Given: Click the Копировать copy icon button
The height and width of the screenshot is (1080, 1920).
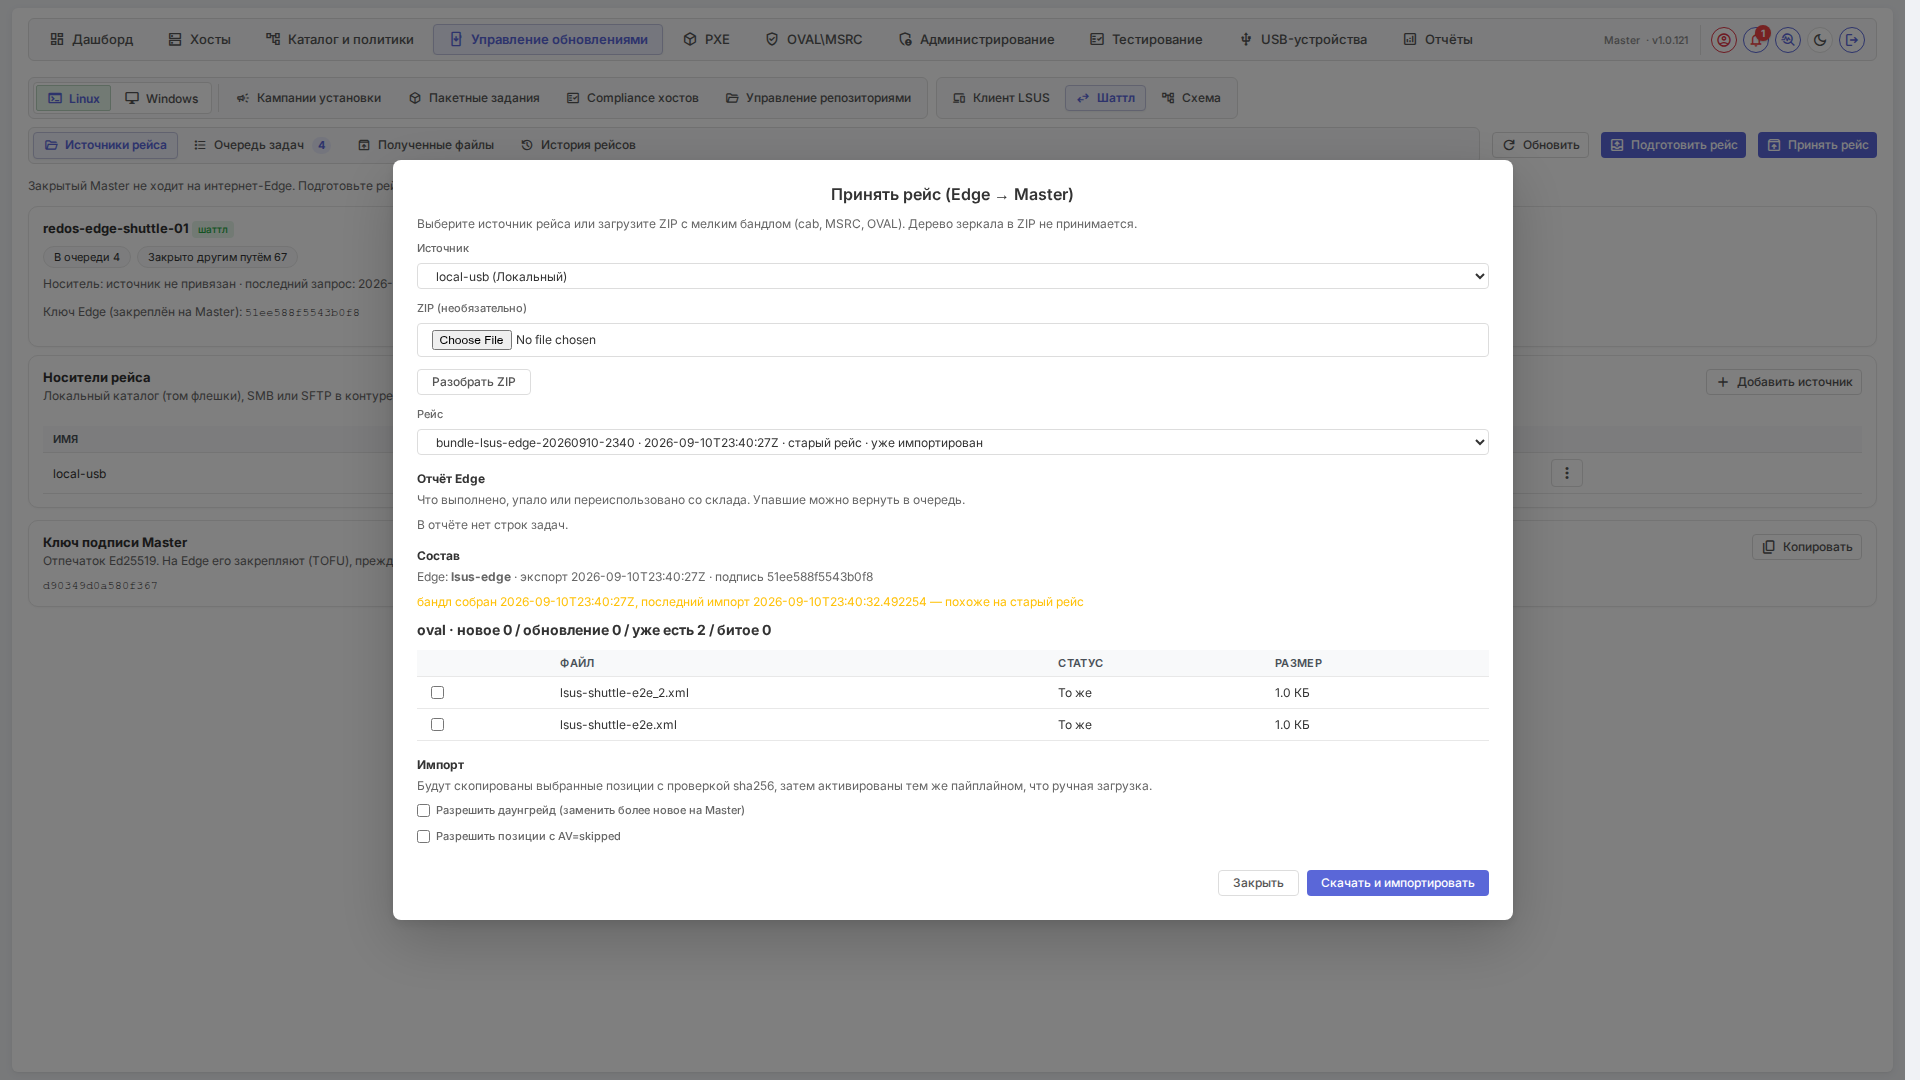Looking at the screenshot, I should coord(1806,547).
